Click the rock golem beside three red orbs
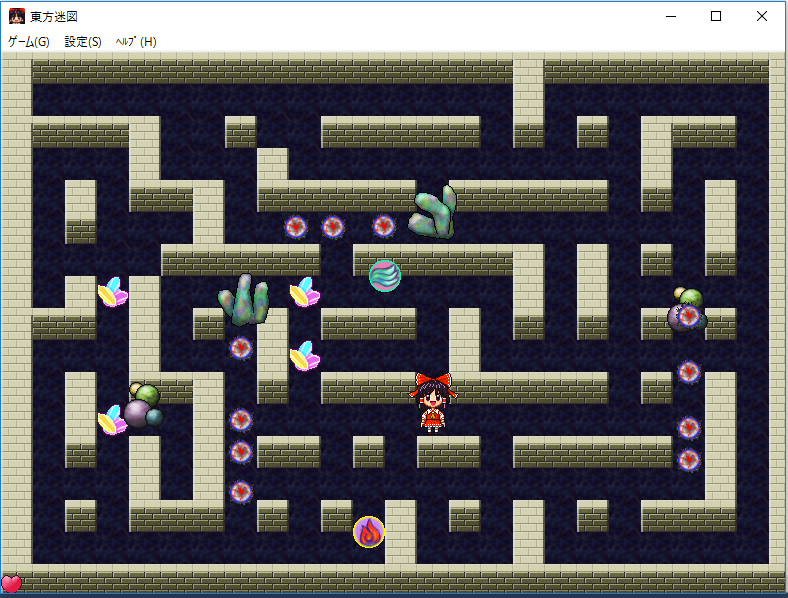This screenshot has width=788, height=598. pos(435,211)
